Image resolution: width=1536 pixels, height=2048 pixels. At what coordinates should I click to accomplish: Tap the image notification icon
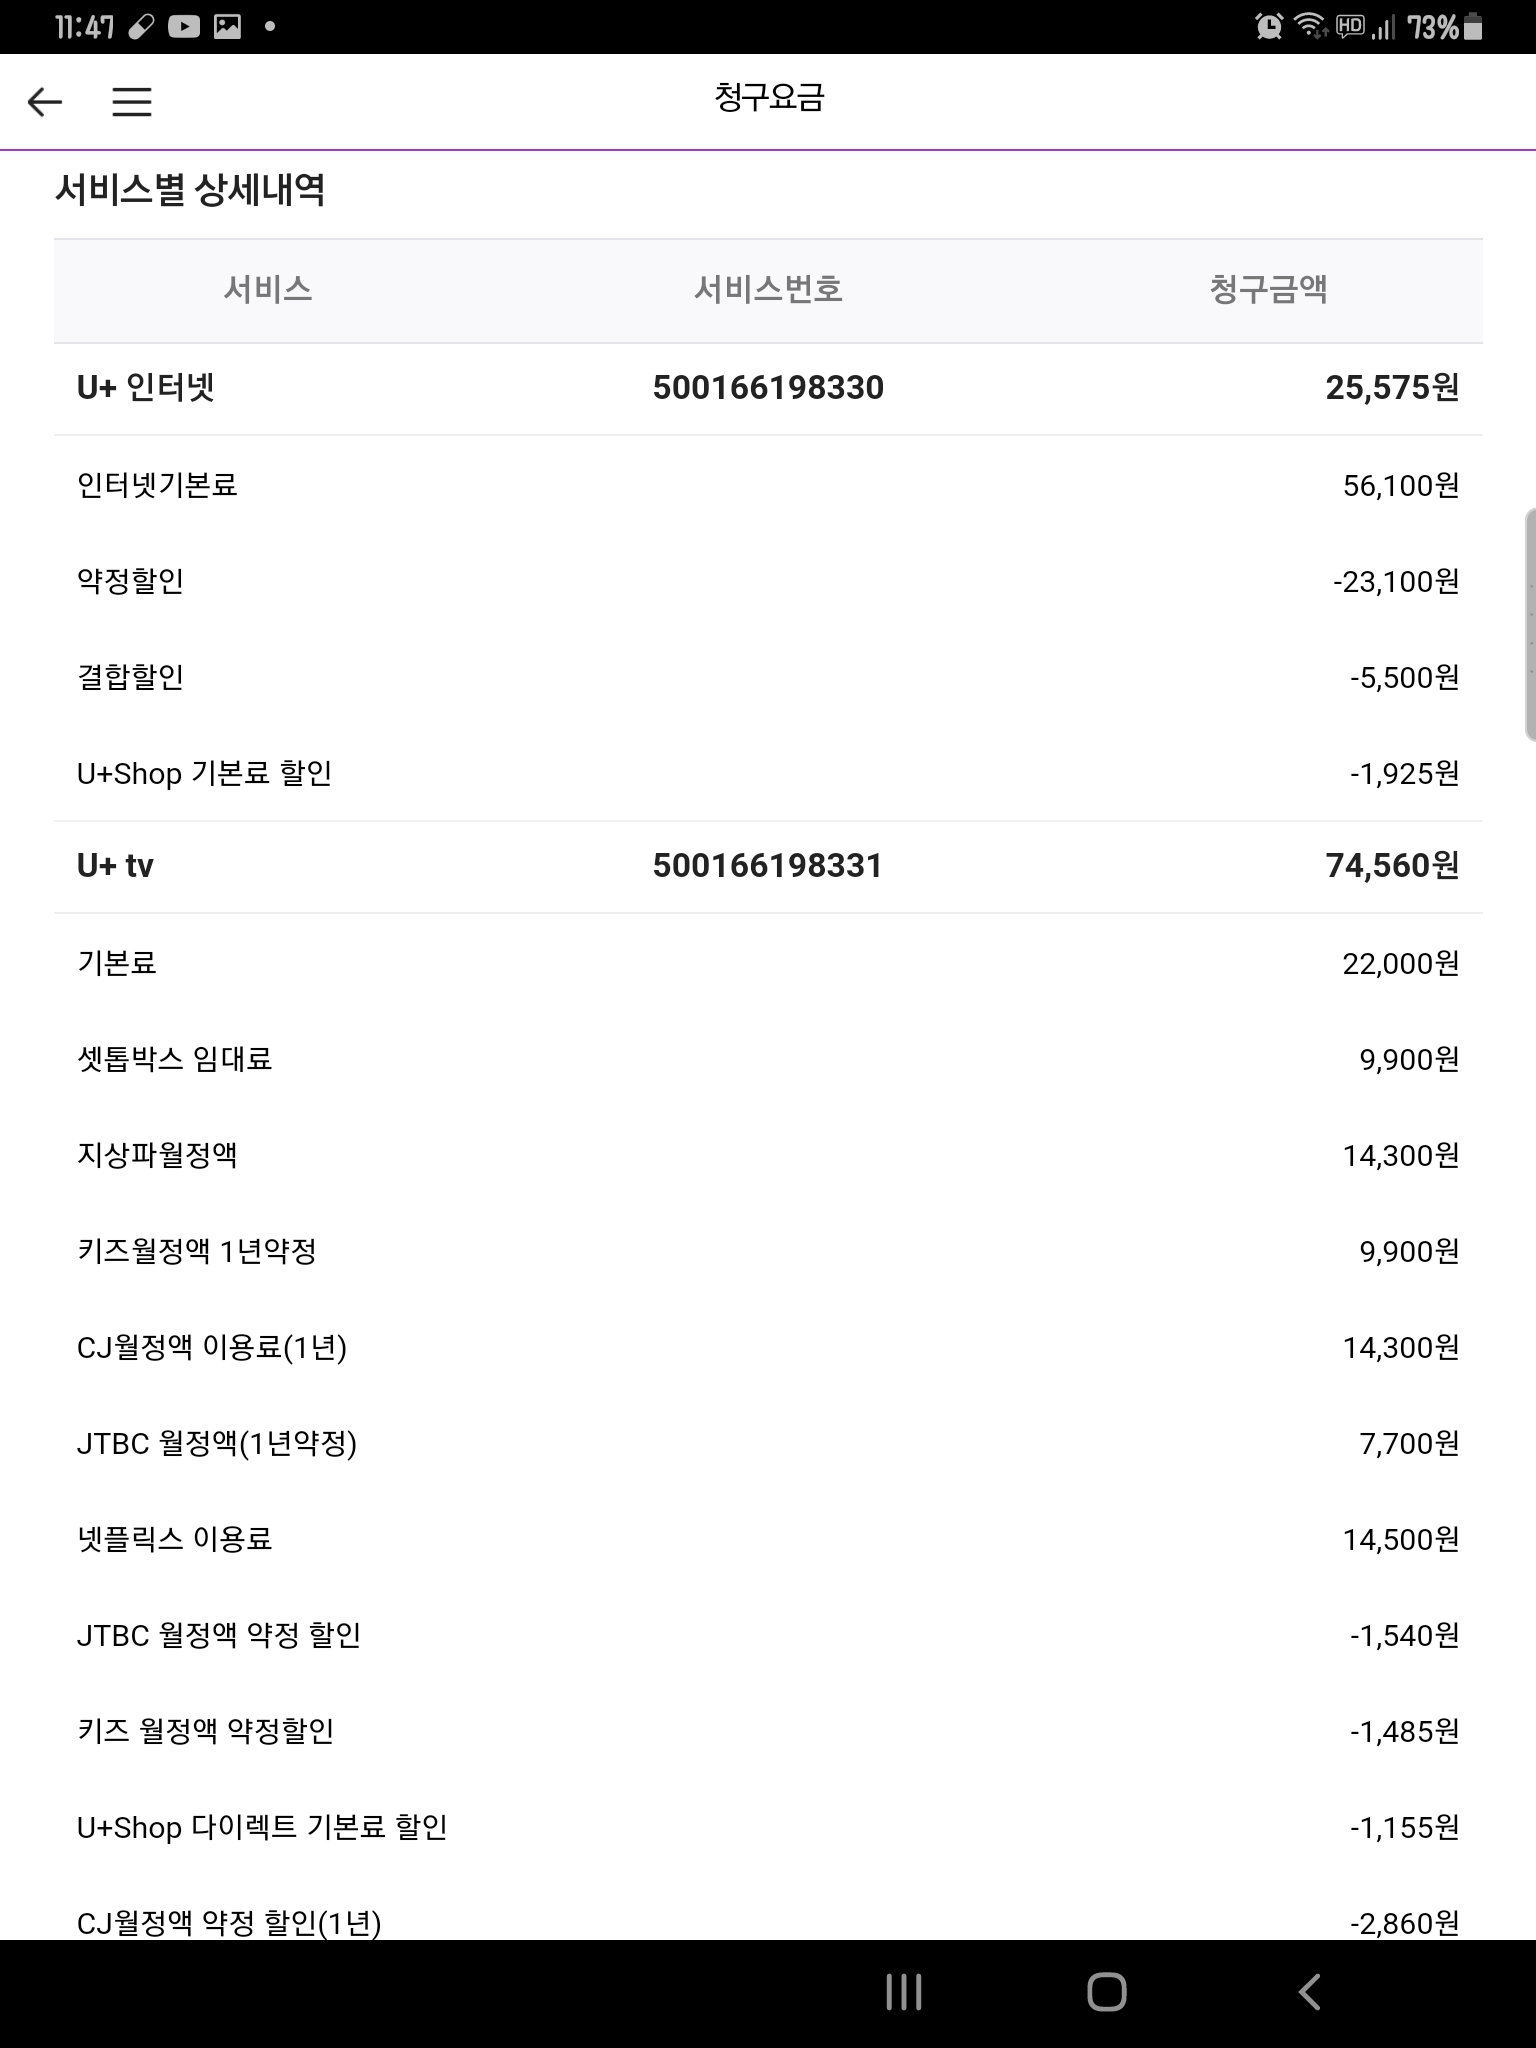pyautogui.click(x=228, y=27)
